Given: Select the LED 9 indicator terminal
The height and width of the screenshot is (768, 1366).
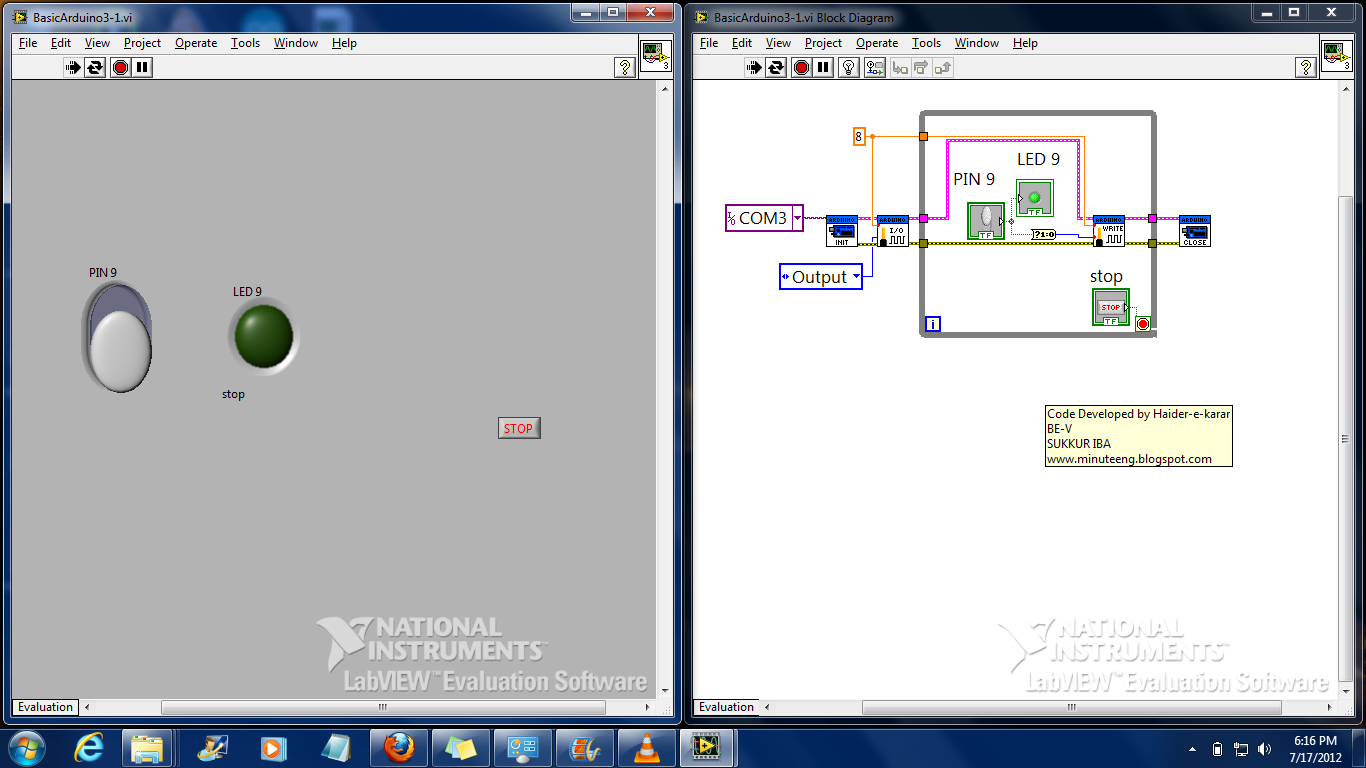Looking at the screenshot, I should coord(1035,198).
